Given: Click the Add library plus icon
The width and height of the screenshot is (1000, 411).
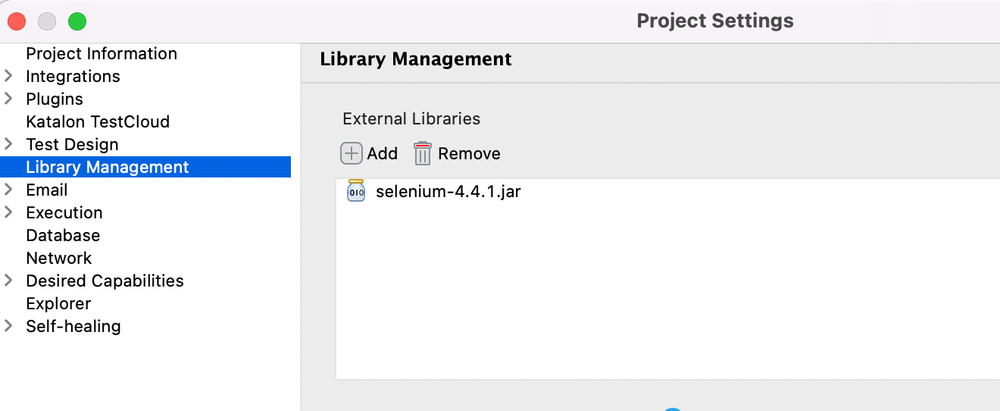Looking at the screenshot, I should tap(352, 153).
